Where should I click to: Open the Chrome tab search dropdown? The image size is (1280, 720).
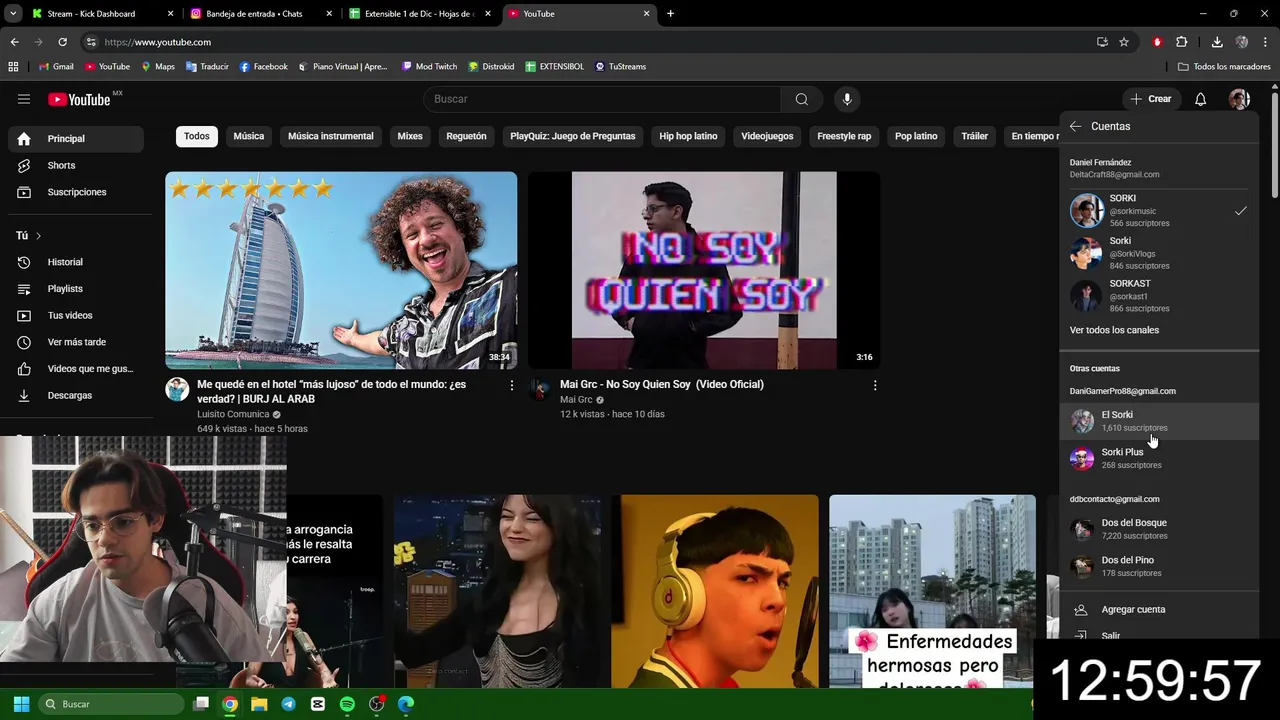click(x=13, y=14)
